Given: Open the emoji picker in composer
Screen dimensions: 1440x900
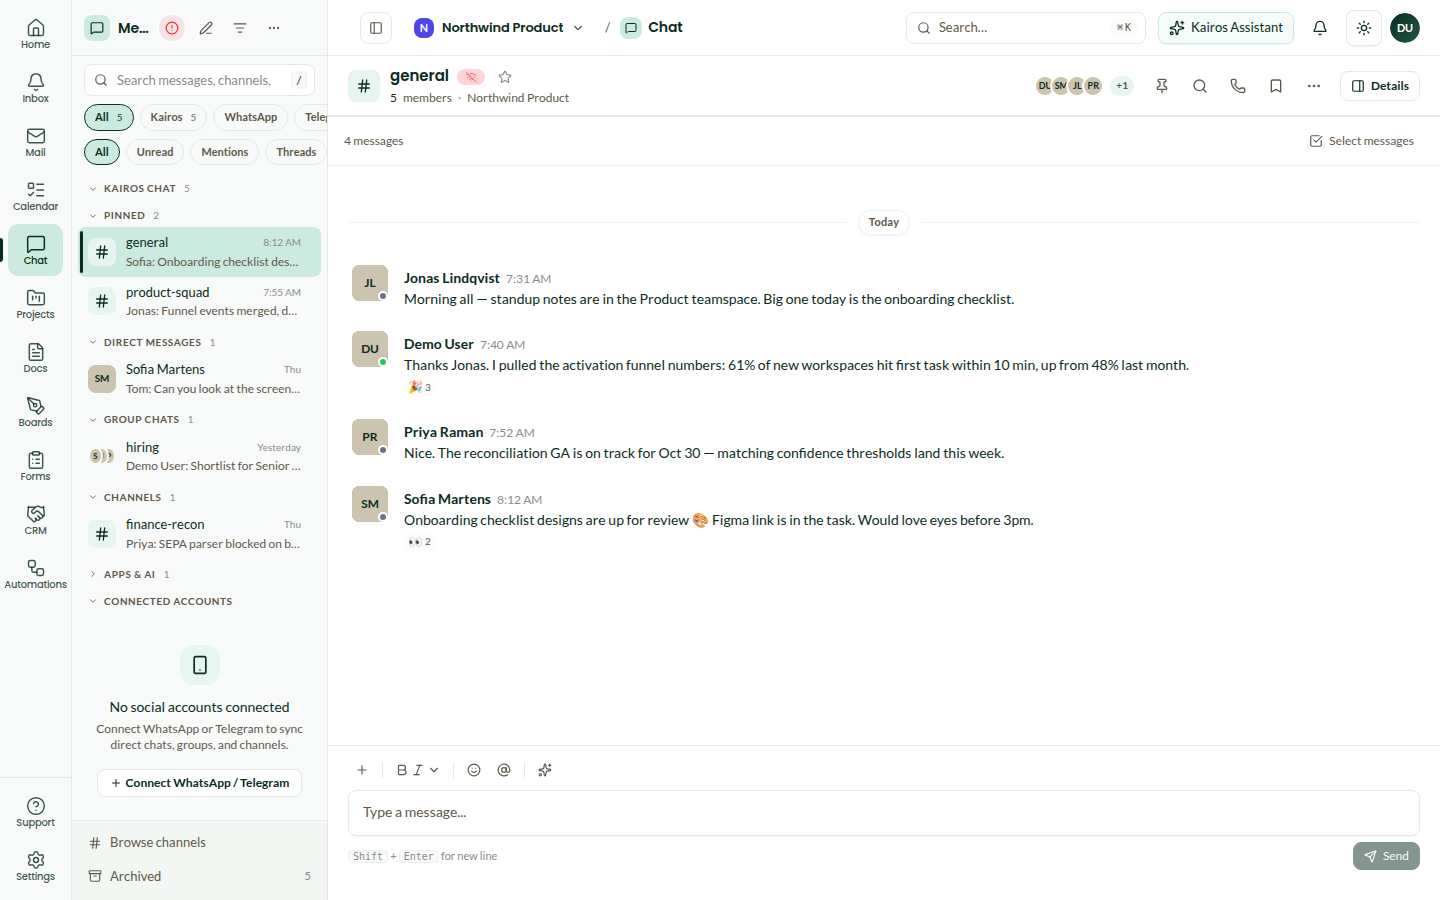Looking at the screenshot, I should pos(474,770).
